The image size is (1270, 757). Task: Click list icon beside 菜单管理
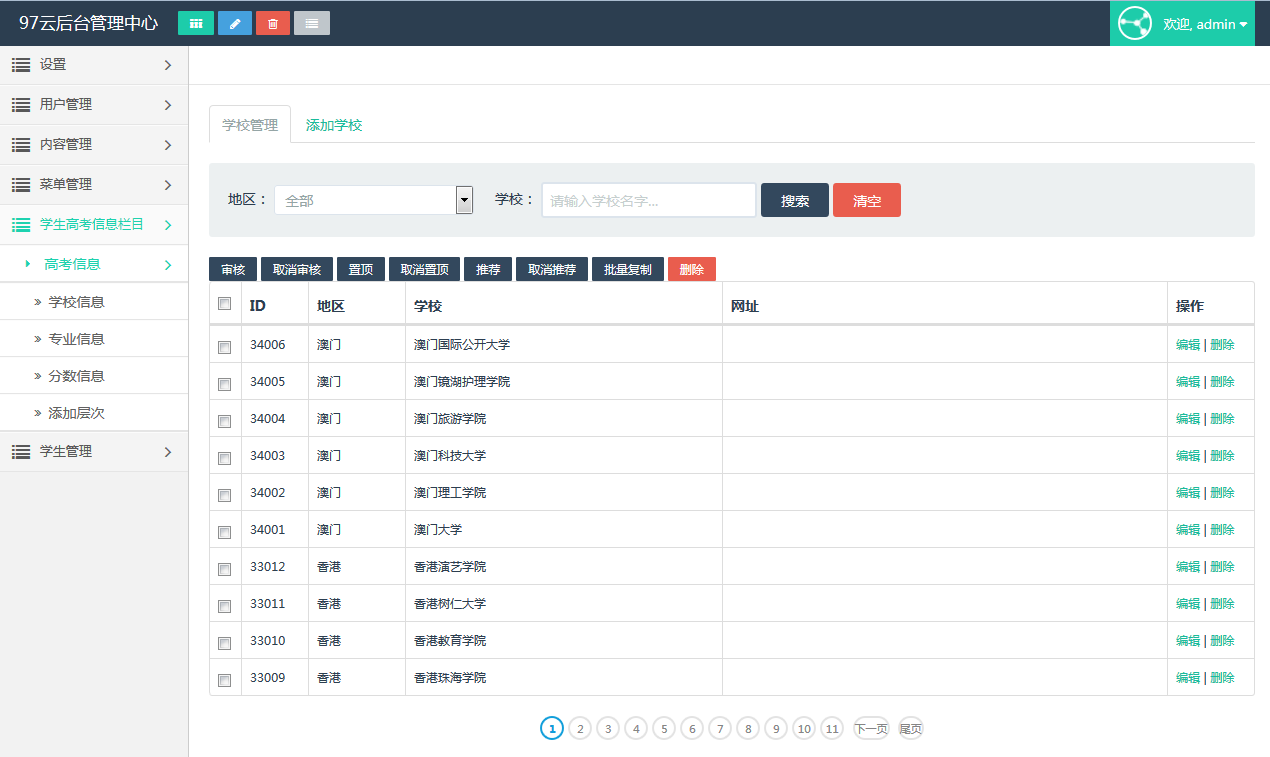(x=21, y=185)
